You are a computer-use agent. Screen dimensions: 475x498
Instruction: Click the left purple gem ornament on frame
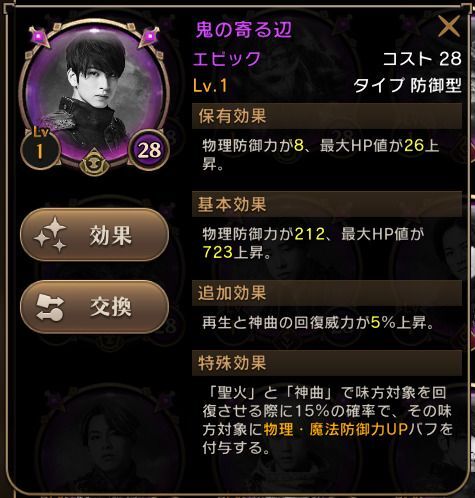click(40, 36)
